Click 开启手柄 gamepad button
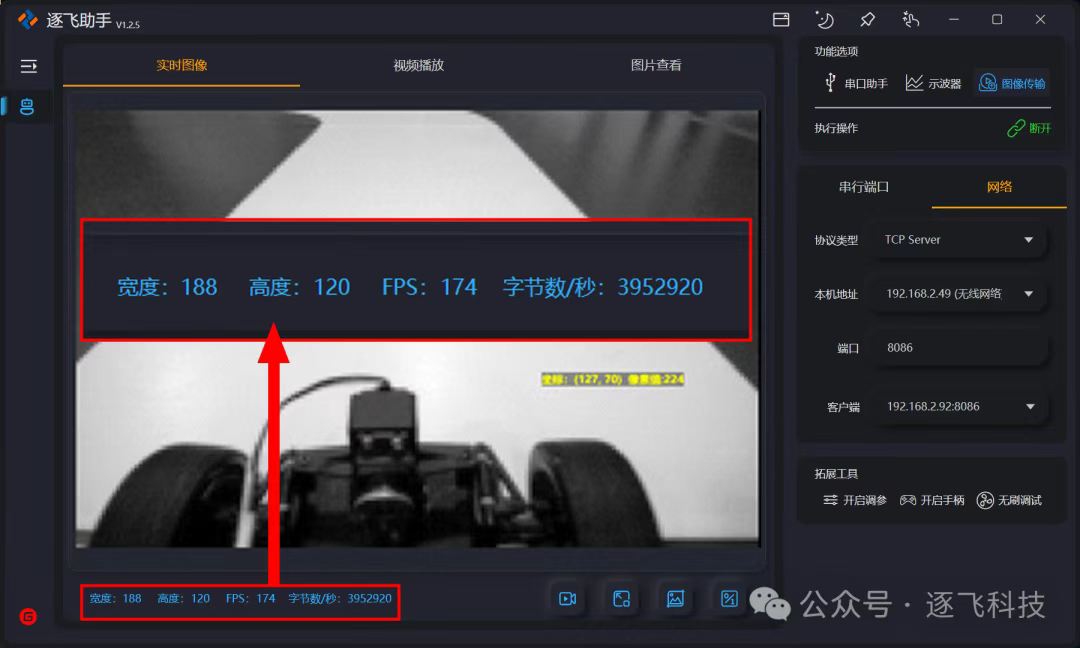Image resolution: width=1080 pixels, height=648 pixels. [x=932, y=500]
